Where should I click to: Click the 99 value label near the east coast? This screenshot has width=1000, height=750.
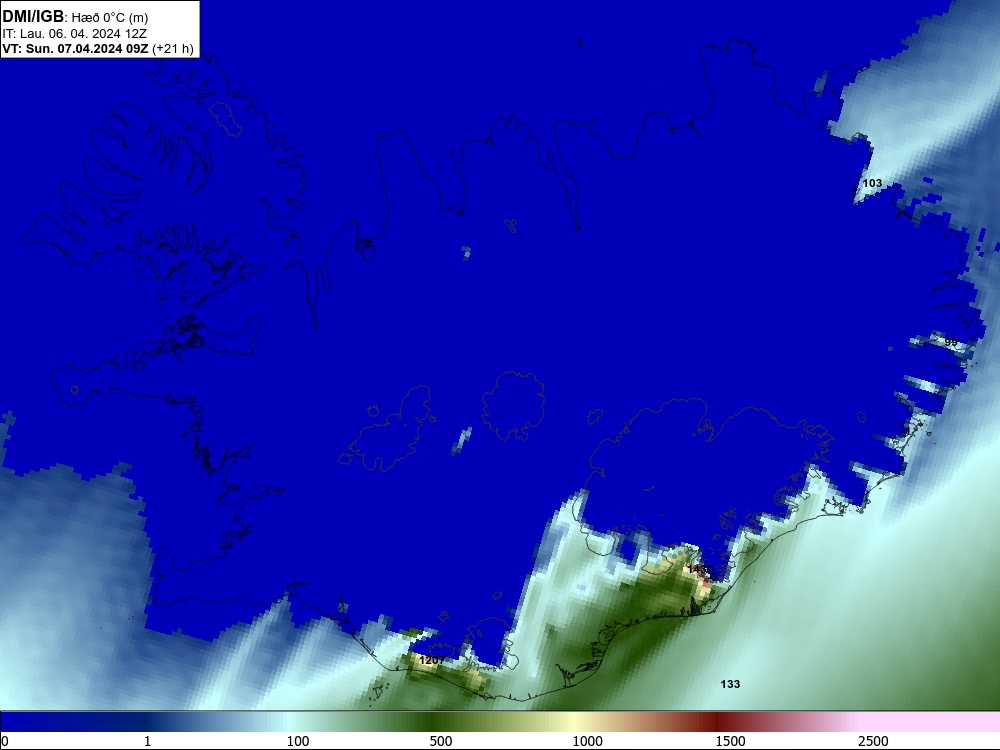(951, 342)
